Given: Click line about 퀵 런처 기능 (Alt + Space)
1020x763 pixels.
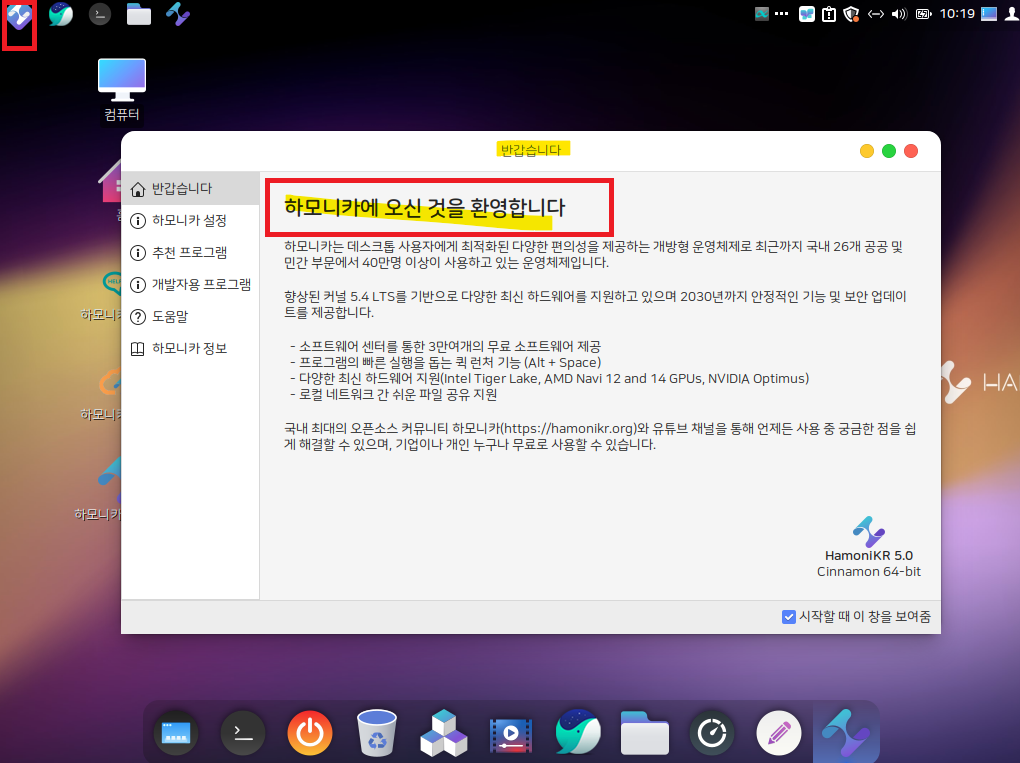Looking at the screenshot, I should point(446,362).
